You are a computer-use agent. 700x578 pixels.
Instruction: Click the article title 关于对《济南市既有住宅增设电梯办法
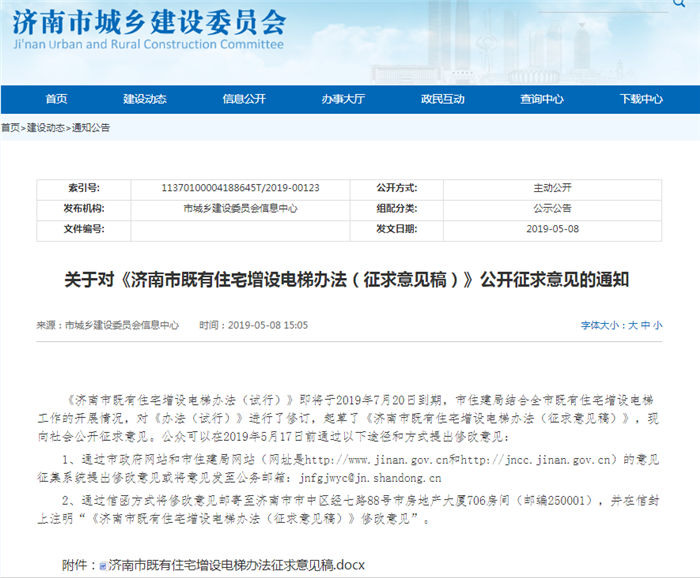[x=347, y=280]
